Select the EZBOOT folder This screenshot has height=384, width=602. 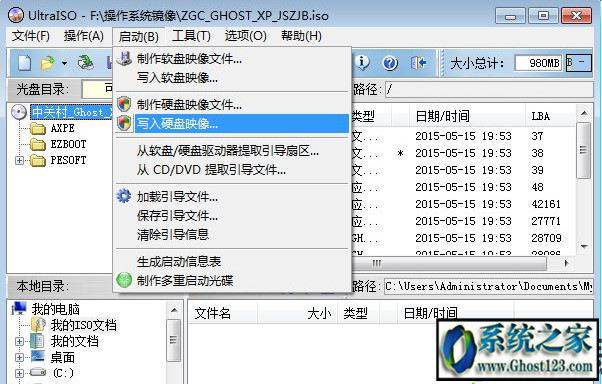[68, 144]
